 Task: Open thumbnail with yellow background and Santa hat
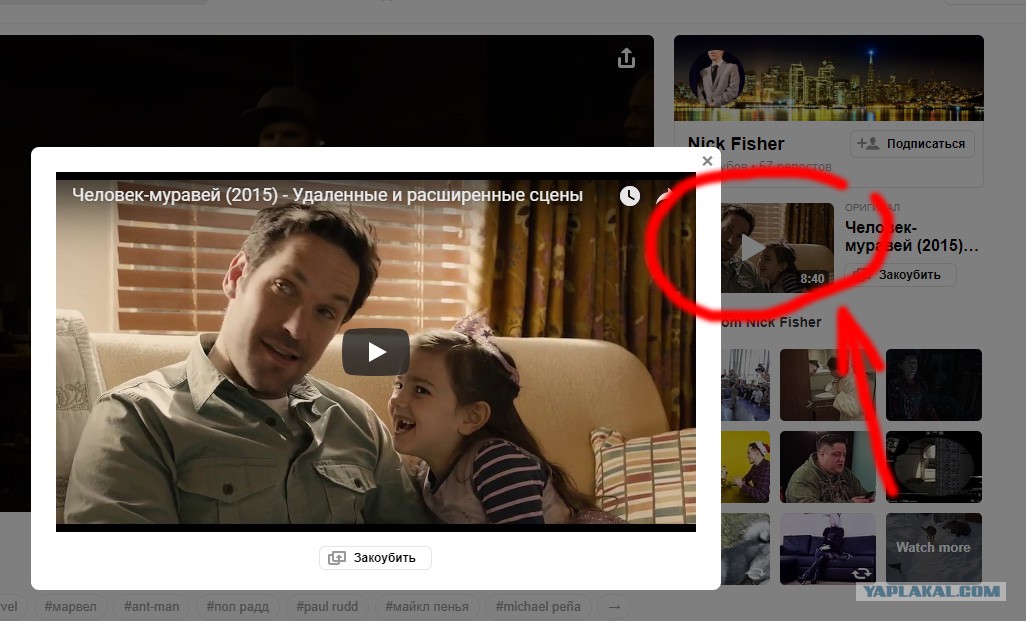point(745,467)
